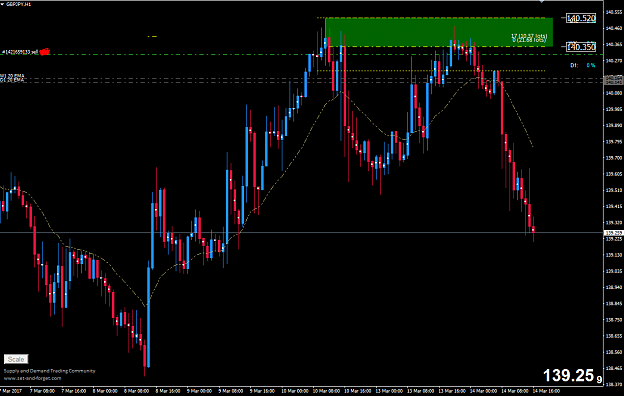
Task: Click the 140.460 price axis label
Action: [x=614, y=28]
